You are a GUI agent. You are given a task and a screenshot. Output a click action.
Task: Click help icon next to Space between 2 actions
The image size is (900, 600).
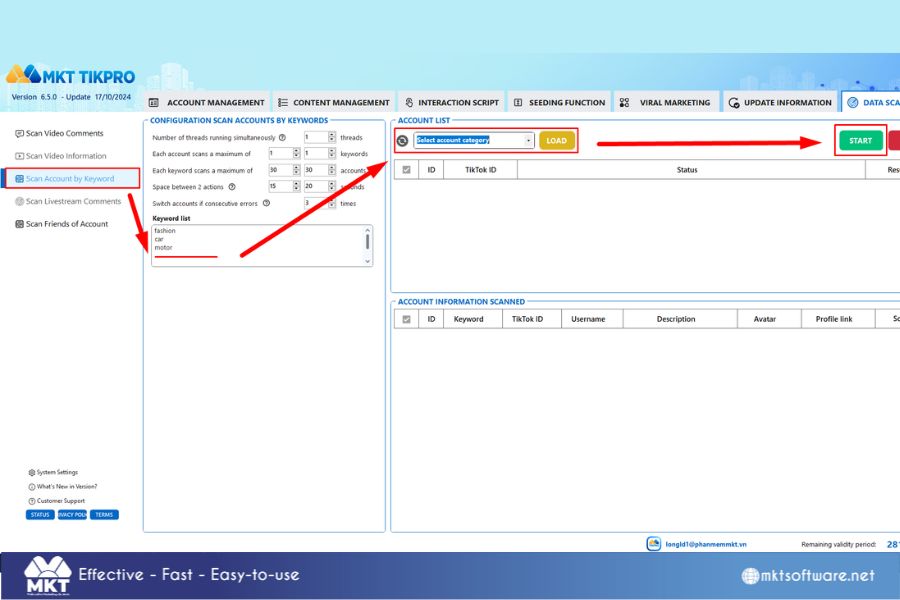[232, 187]
